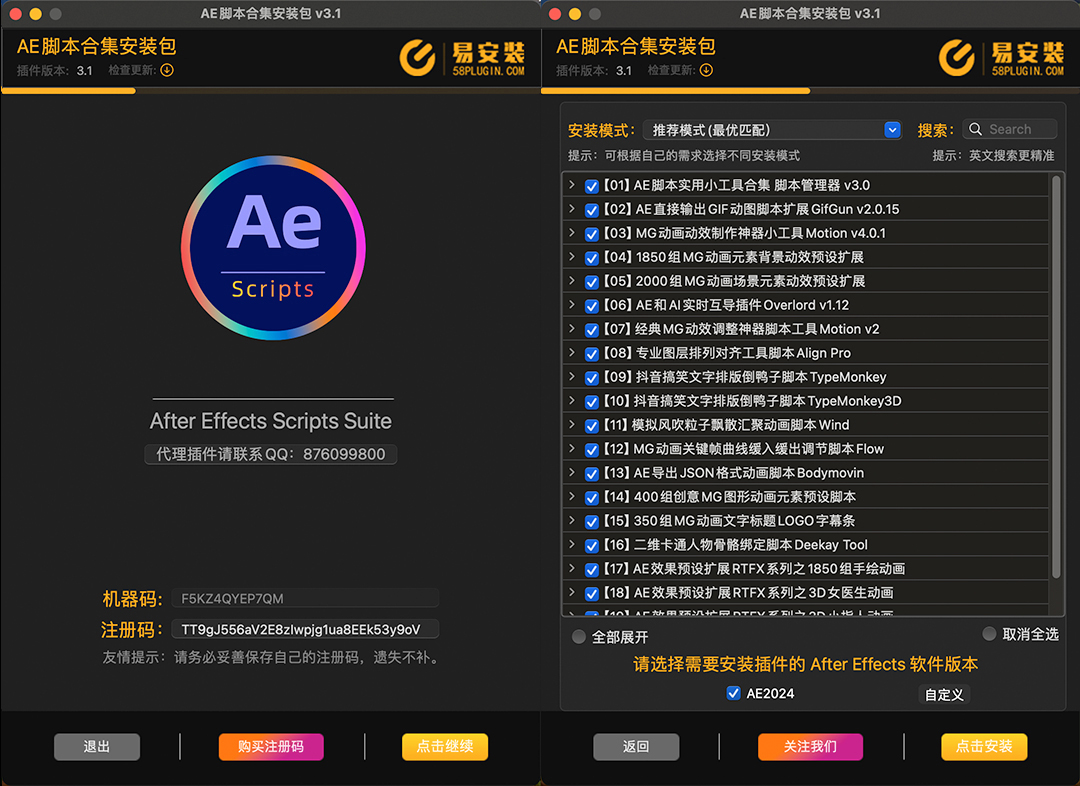
Task: Click the text '代理插件请联系QQ：876099800'
Action: pyautogui.click(x=271, y=455)
